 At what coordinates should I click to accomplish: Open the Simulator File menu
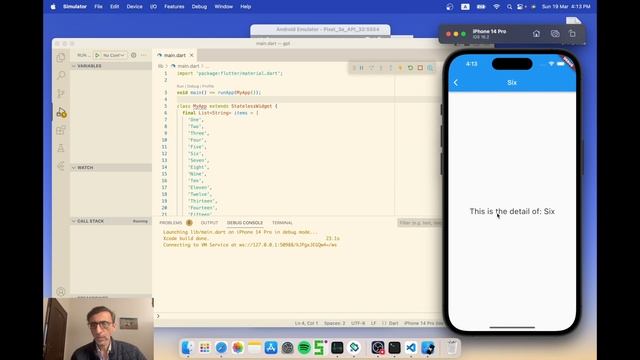[x=98, y=7]
